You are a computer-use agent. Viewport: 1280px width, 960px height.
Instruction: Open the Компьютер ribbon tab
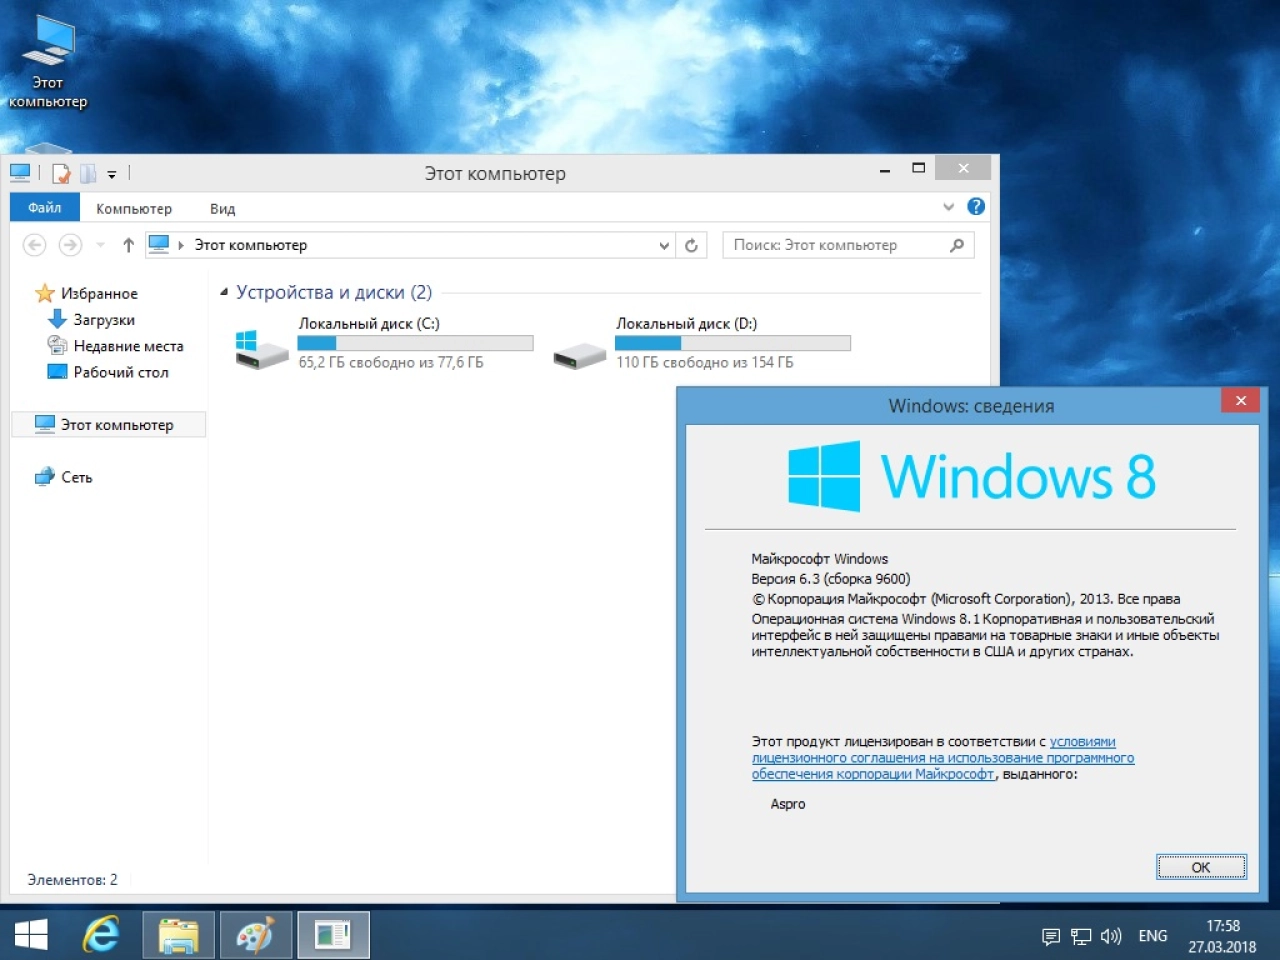click(x=134, y=209)
